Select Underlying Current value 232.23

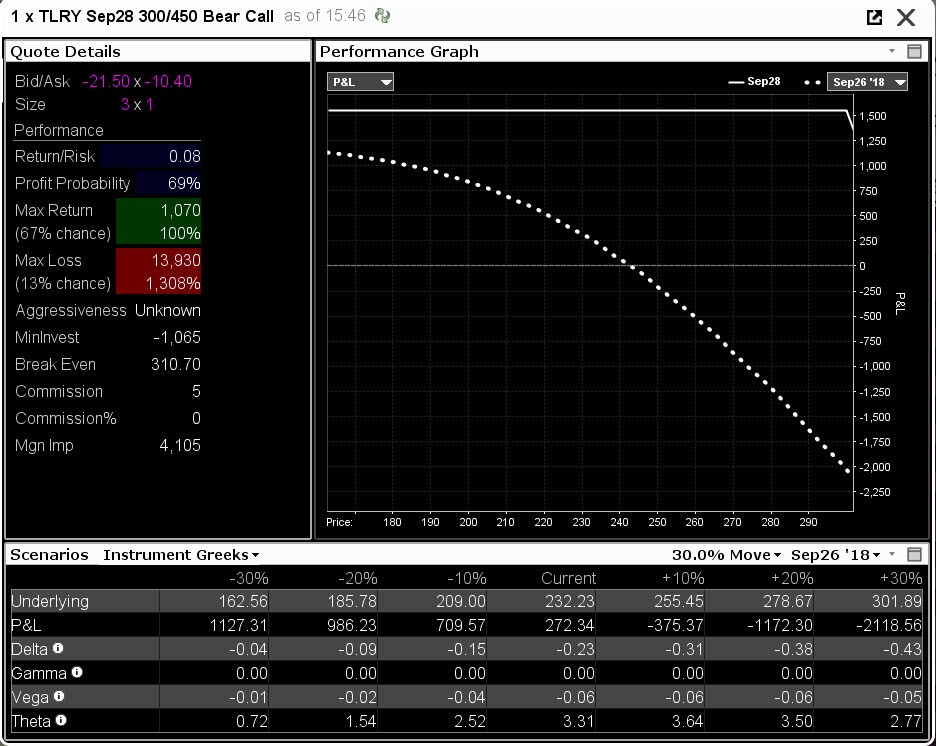click(569, 601)
